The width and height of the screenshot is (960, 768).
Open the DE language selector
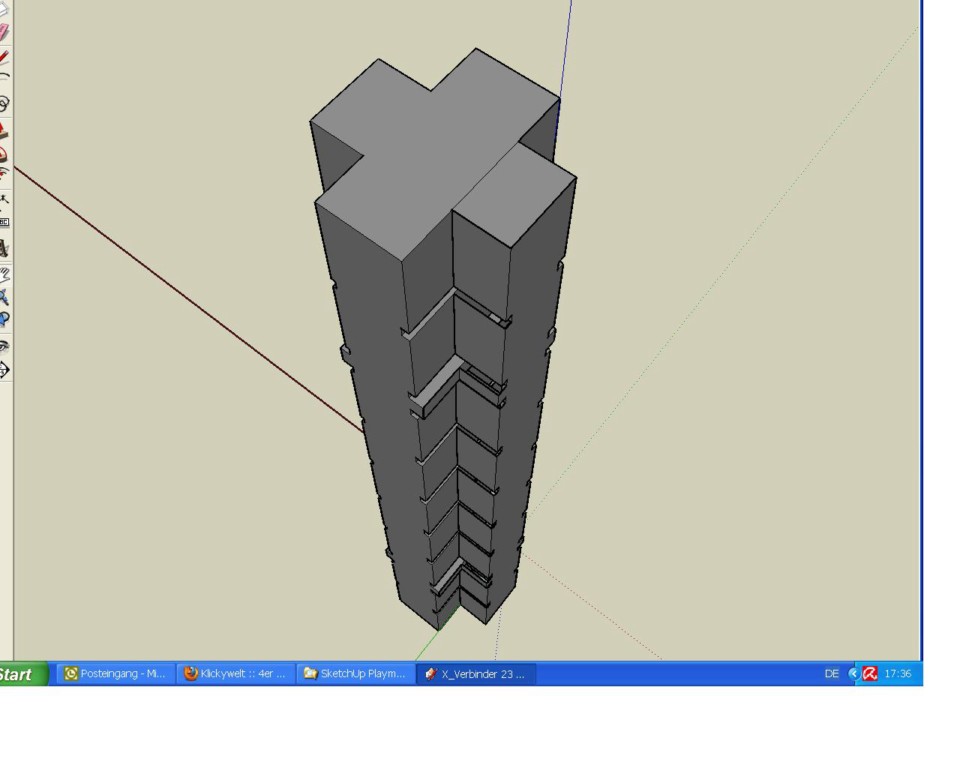[x=831, y=674]
